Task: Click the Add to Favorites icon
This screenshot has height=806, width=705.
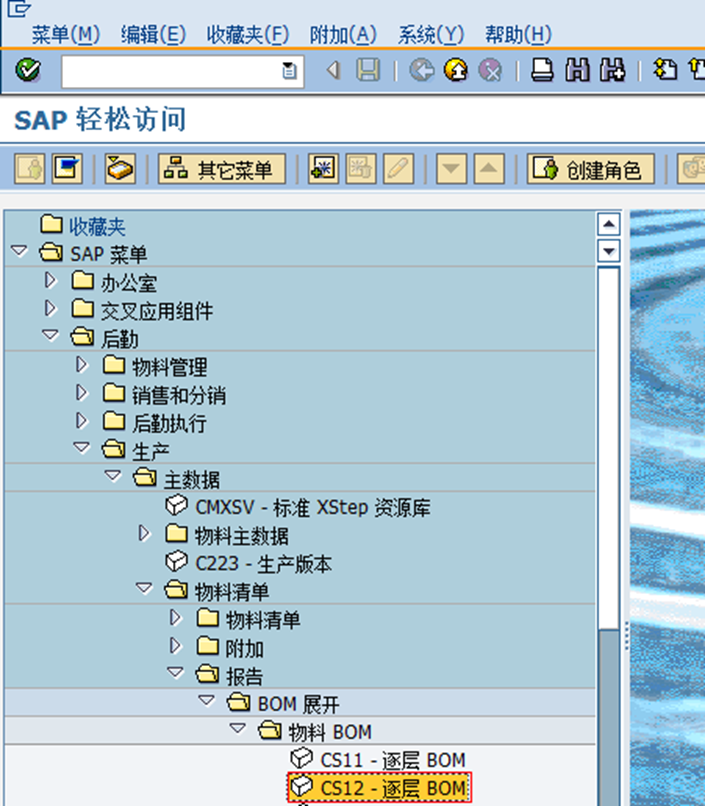Action: (x=323, y=169)
